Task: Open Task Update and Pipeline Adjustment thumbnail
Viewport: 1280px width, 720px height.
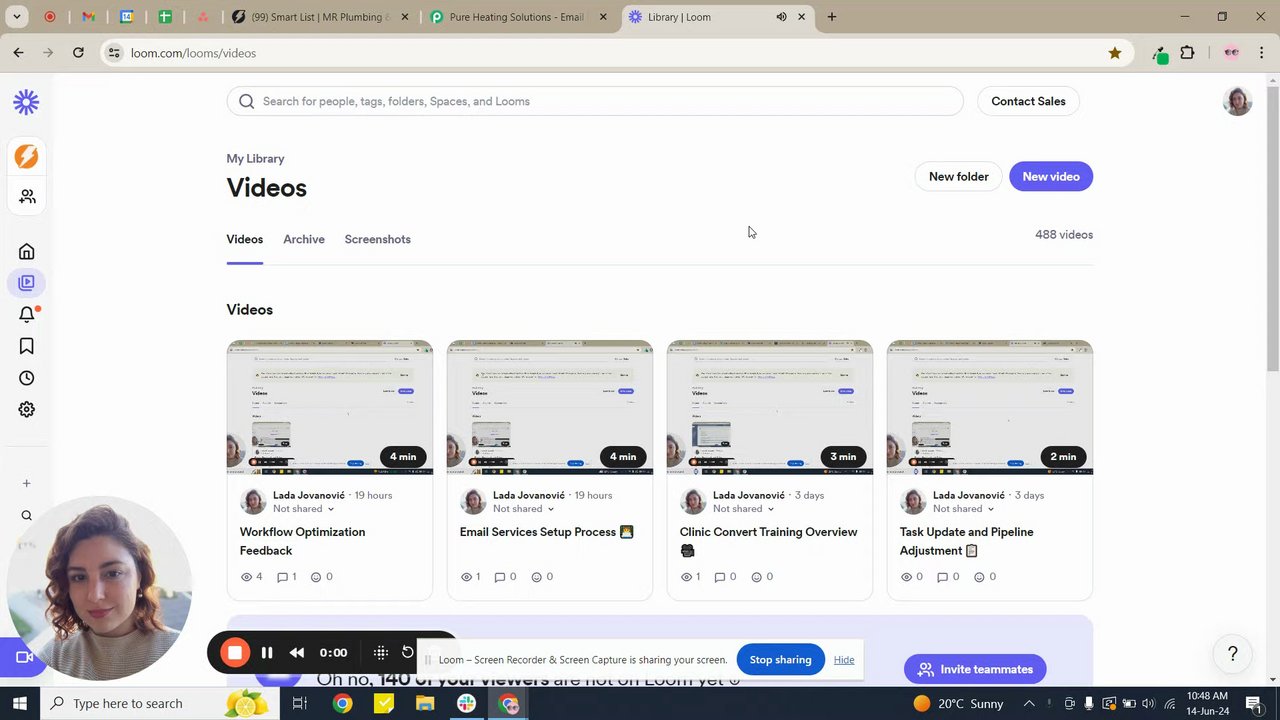Action: (x=990, y=407)
